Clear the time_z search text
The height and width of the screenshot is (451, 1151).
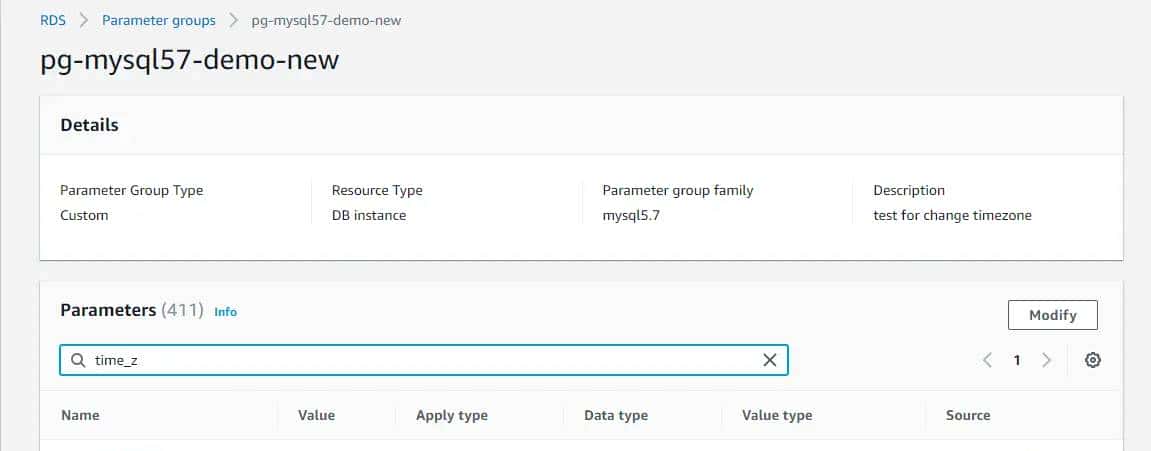point(769,360)
